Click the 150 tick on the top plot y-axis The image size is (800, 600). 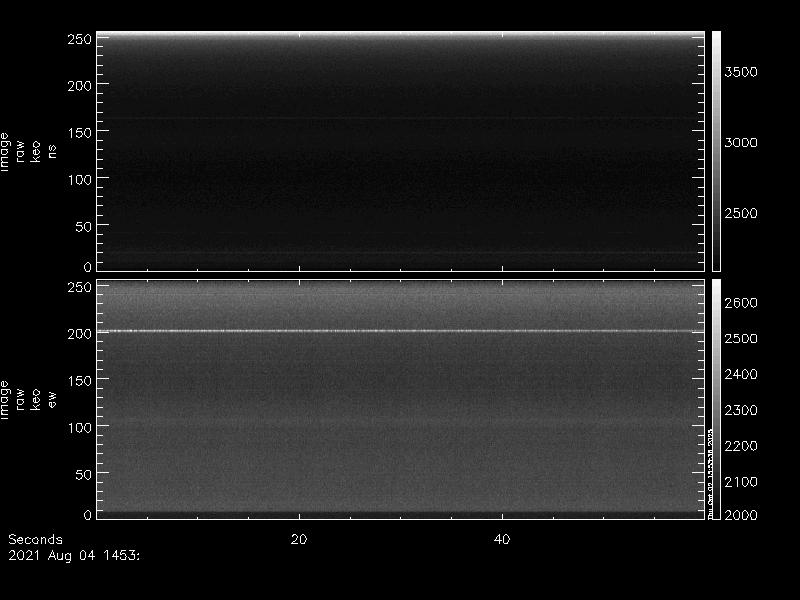[79, 132]
